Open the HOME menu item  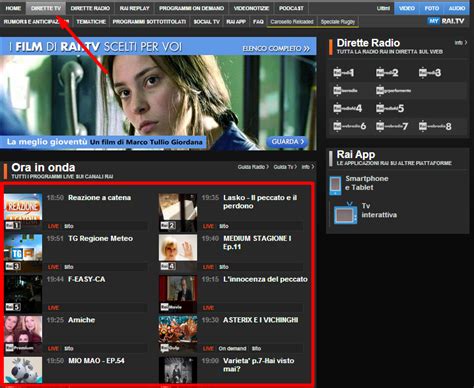[x=13, y=8]
